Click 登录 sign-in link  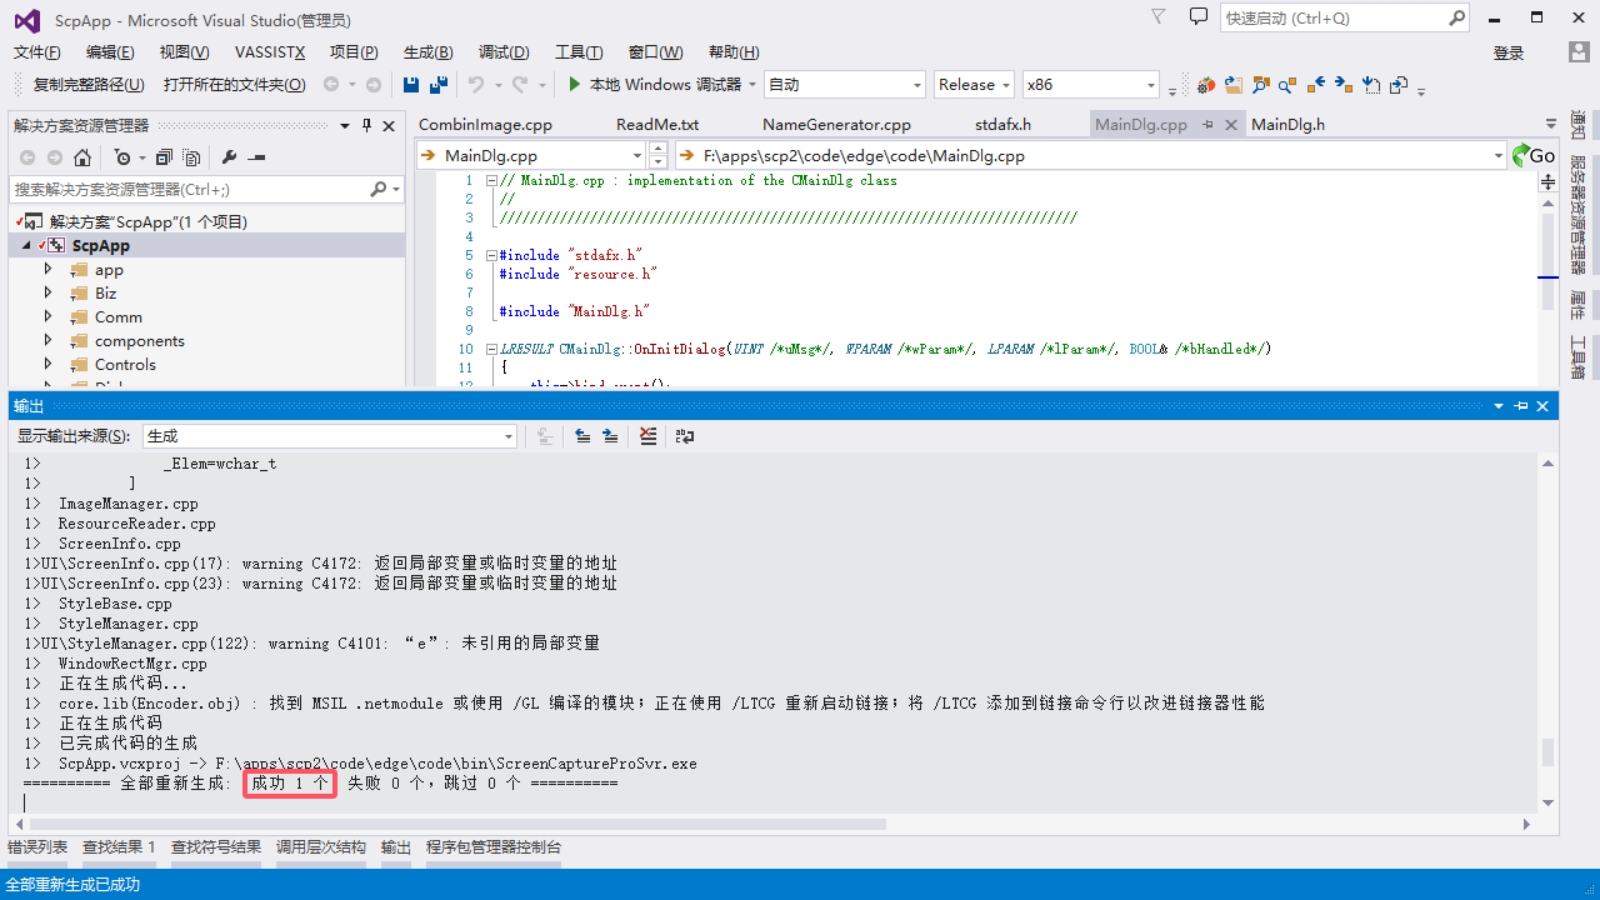[1508, 53]
